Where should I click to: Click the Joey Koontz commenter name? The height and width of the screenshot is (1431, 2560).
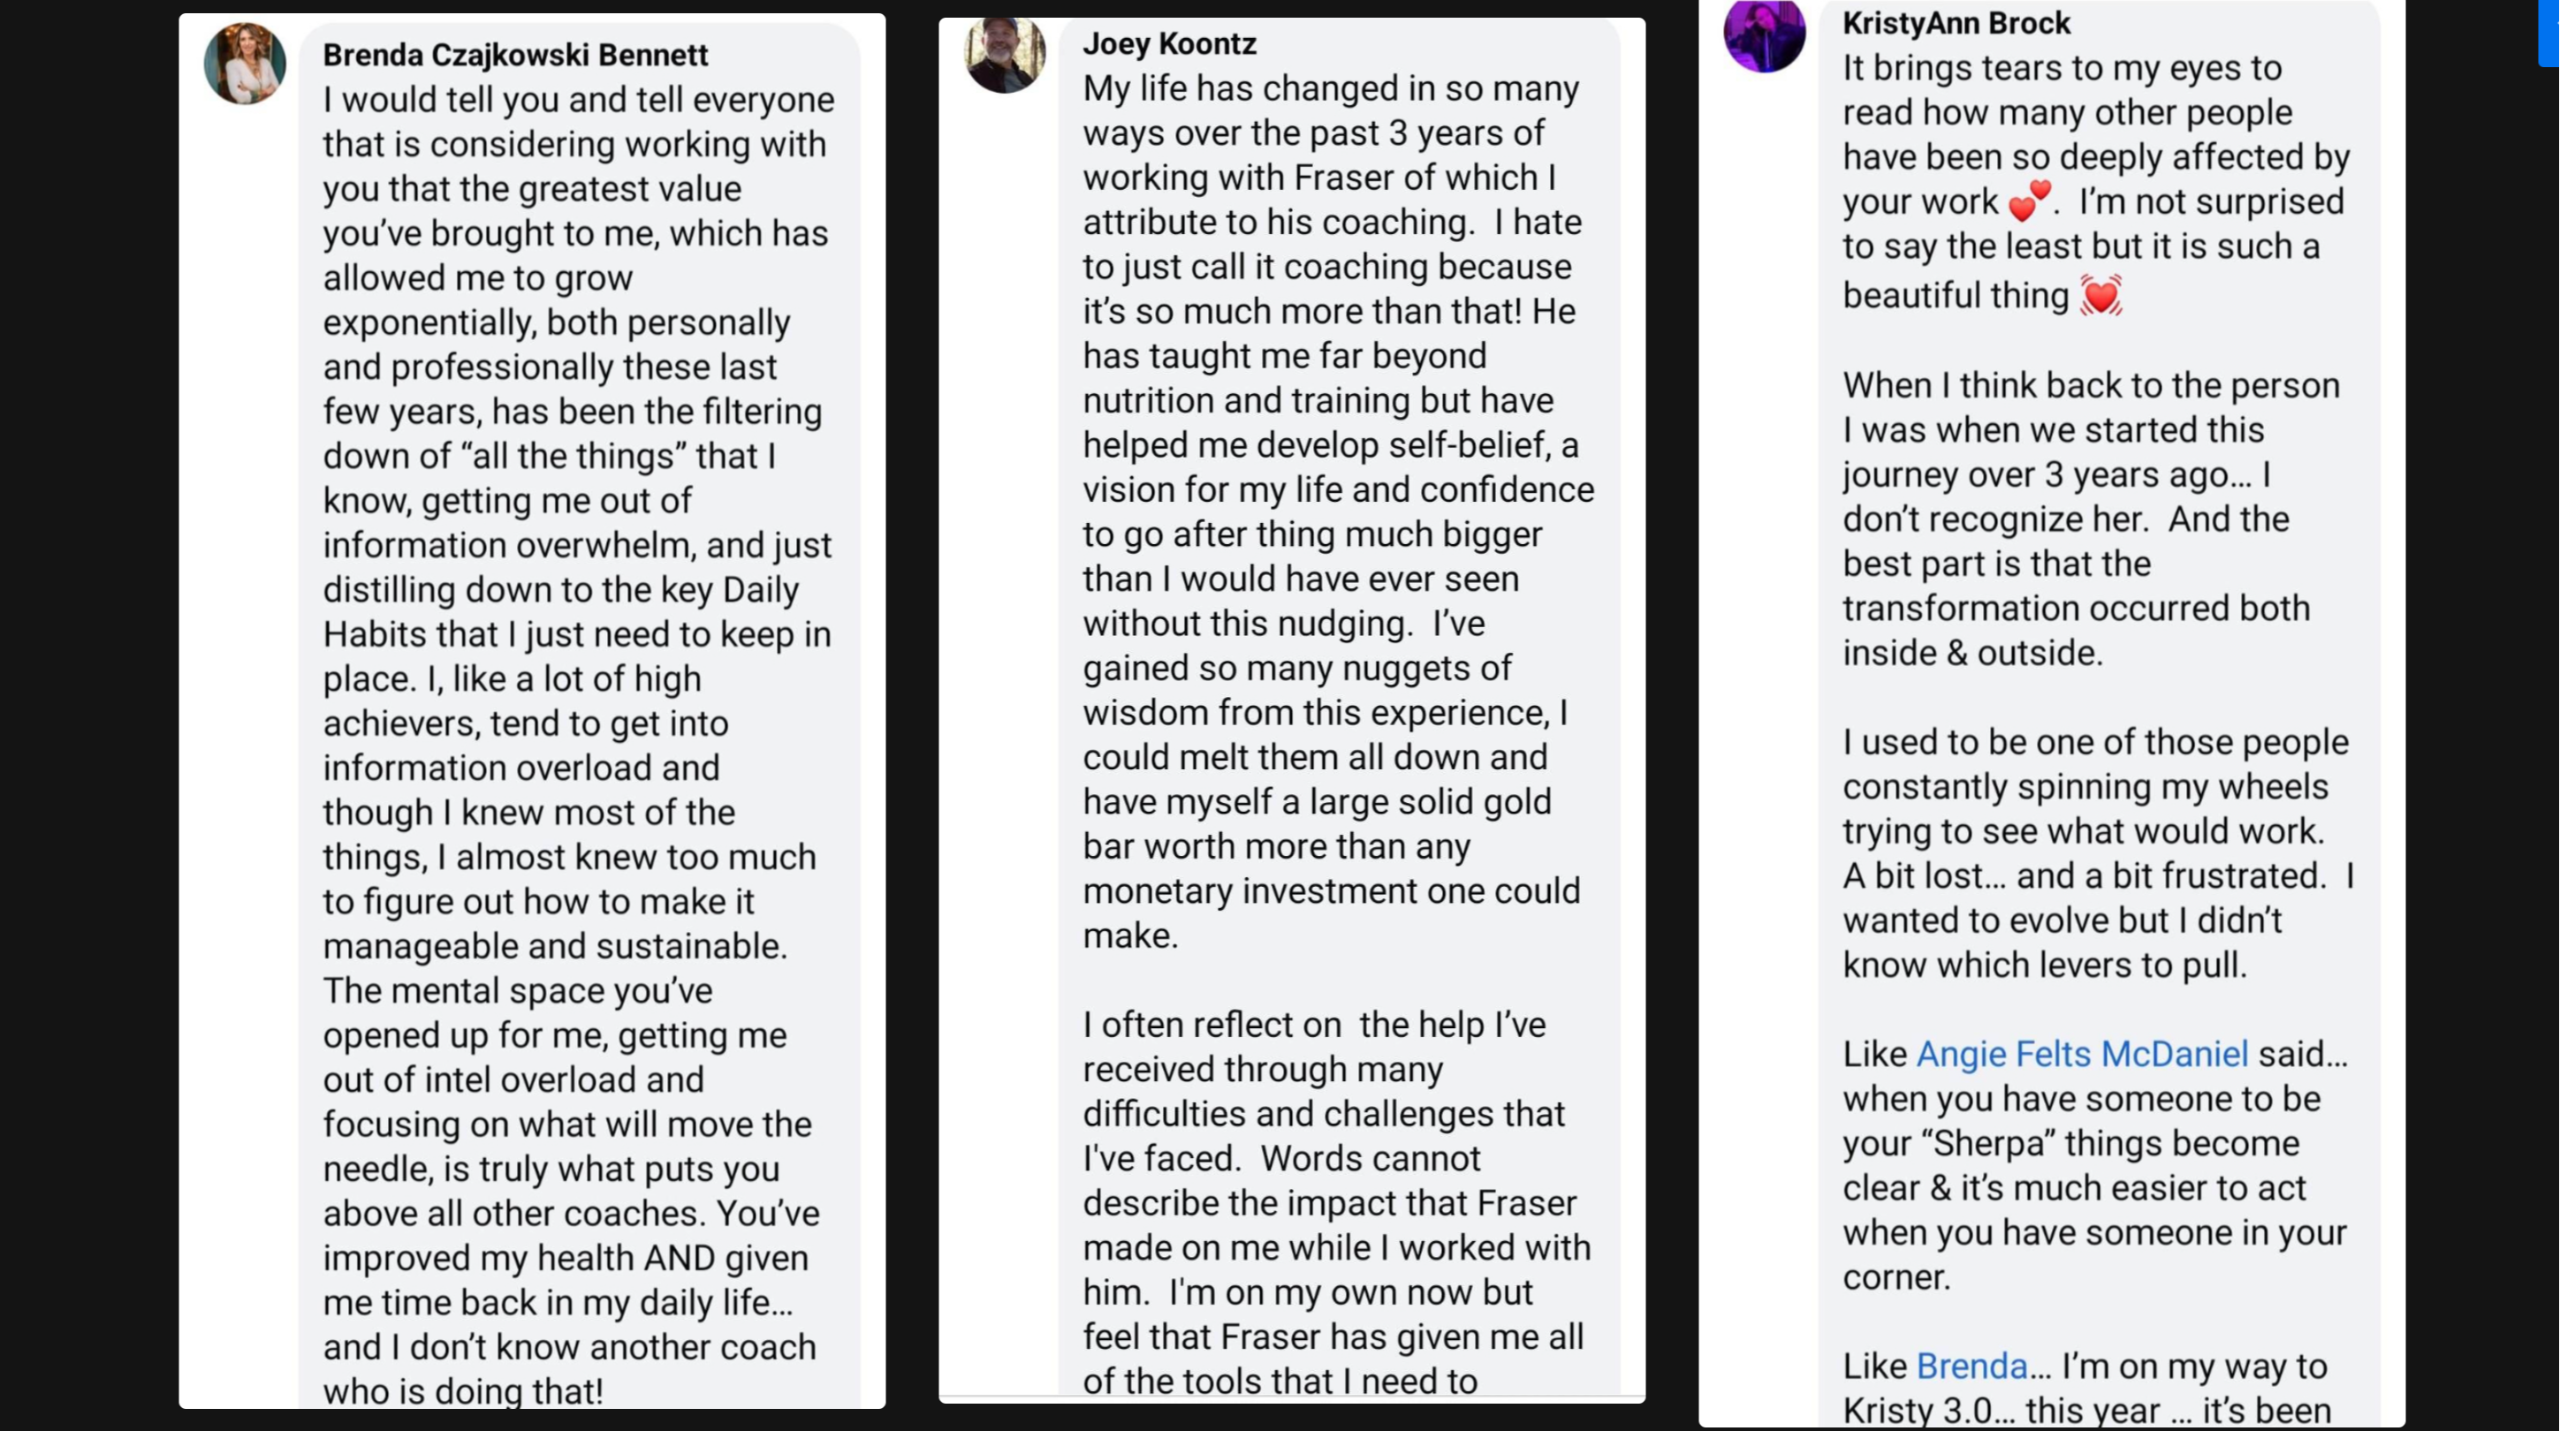[x=1169, y=44]
